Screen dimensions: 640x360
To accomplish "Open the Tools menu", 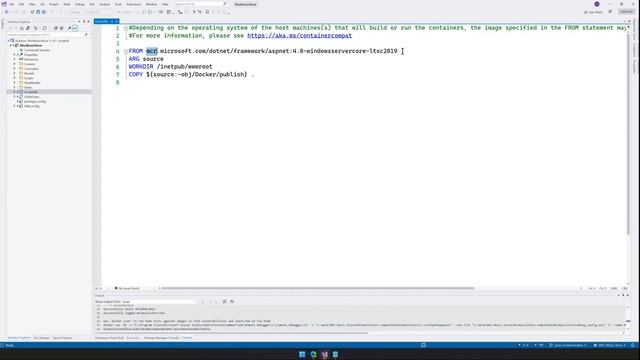I will 118,4.
